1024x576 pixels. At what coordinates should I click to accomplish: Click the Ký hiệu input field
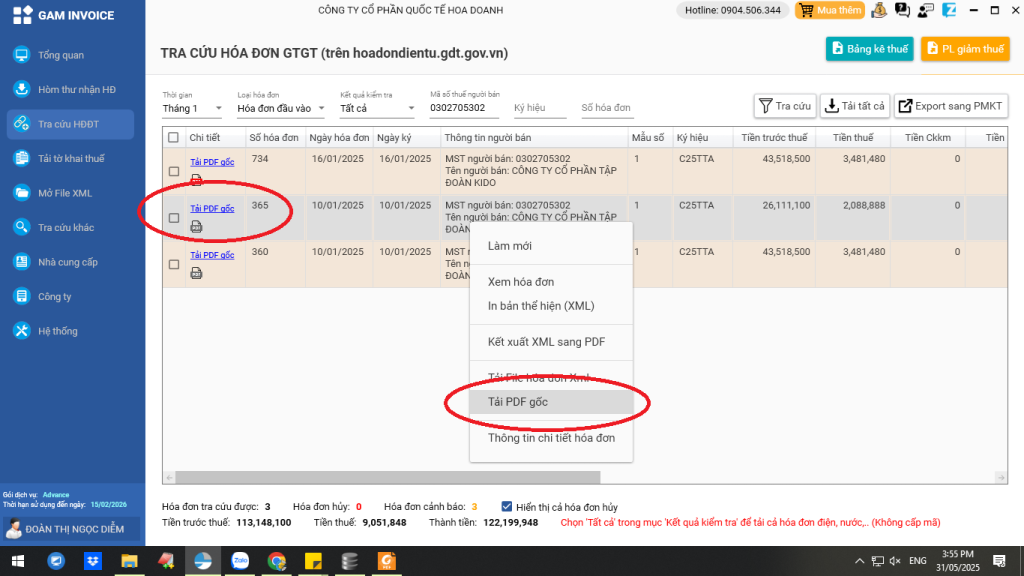539,108
